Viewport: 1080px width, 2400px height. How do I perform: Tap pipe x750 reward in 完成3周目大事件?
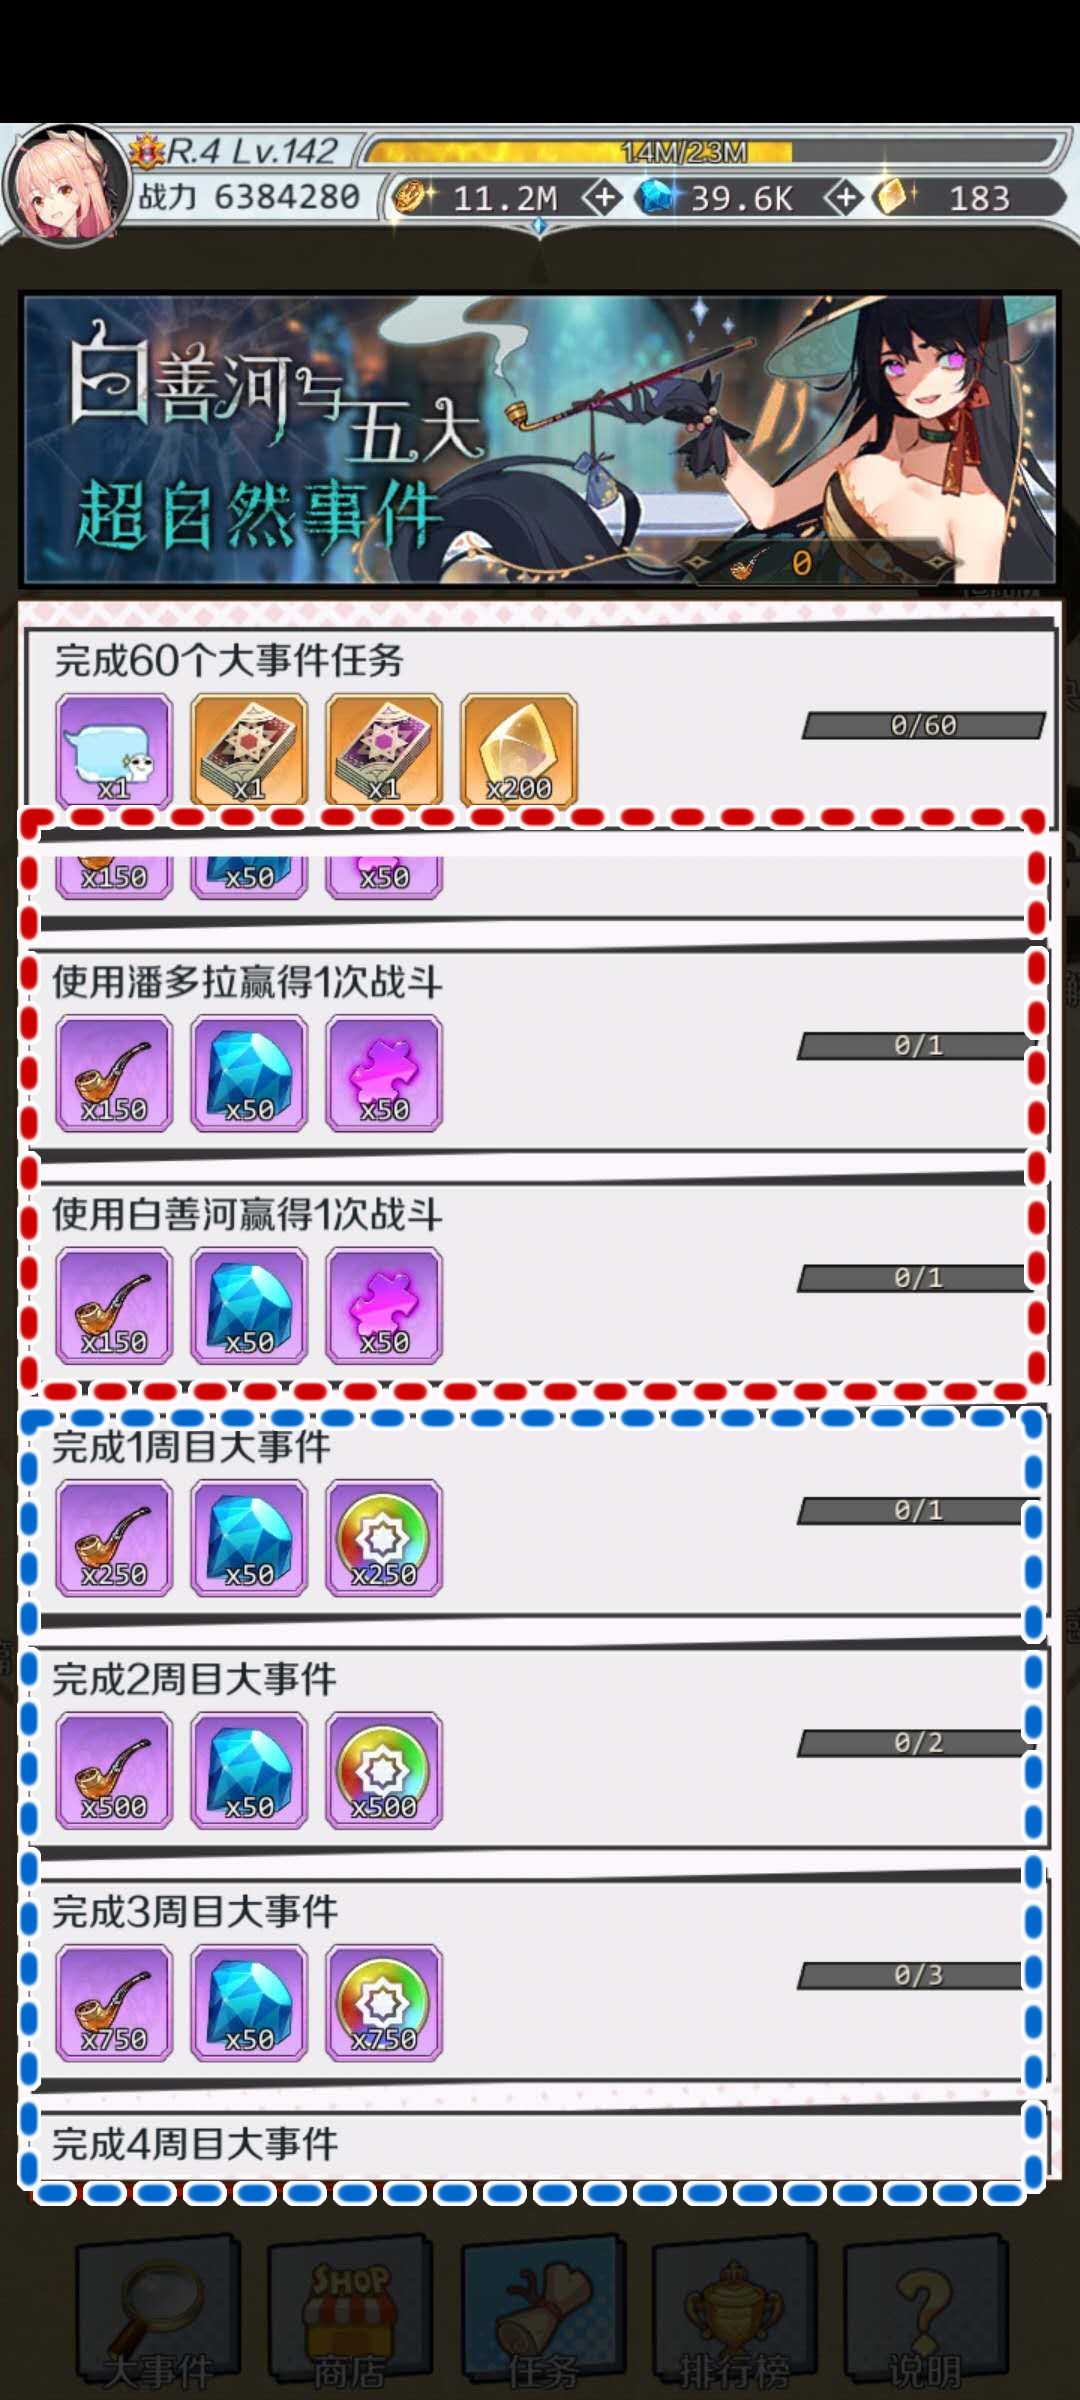tap(114, 2003)
